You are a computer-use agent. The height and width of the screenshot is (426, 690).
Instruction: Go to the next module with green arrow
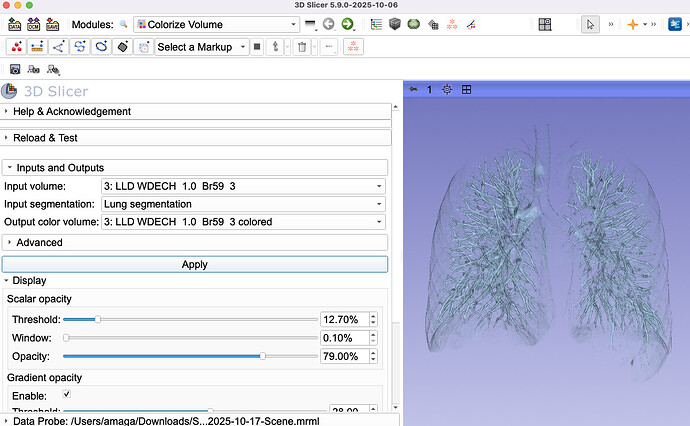pos(348,24)
